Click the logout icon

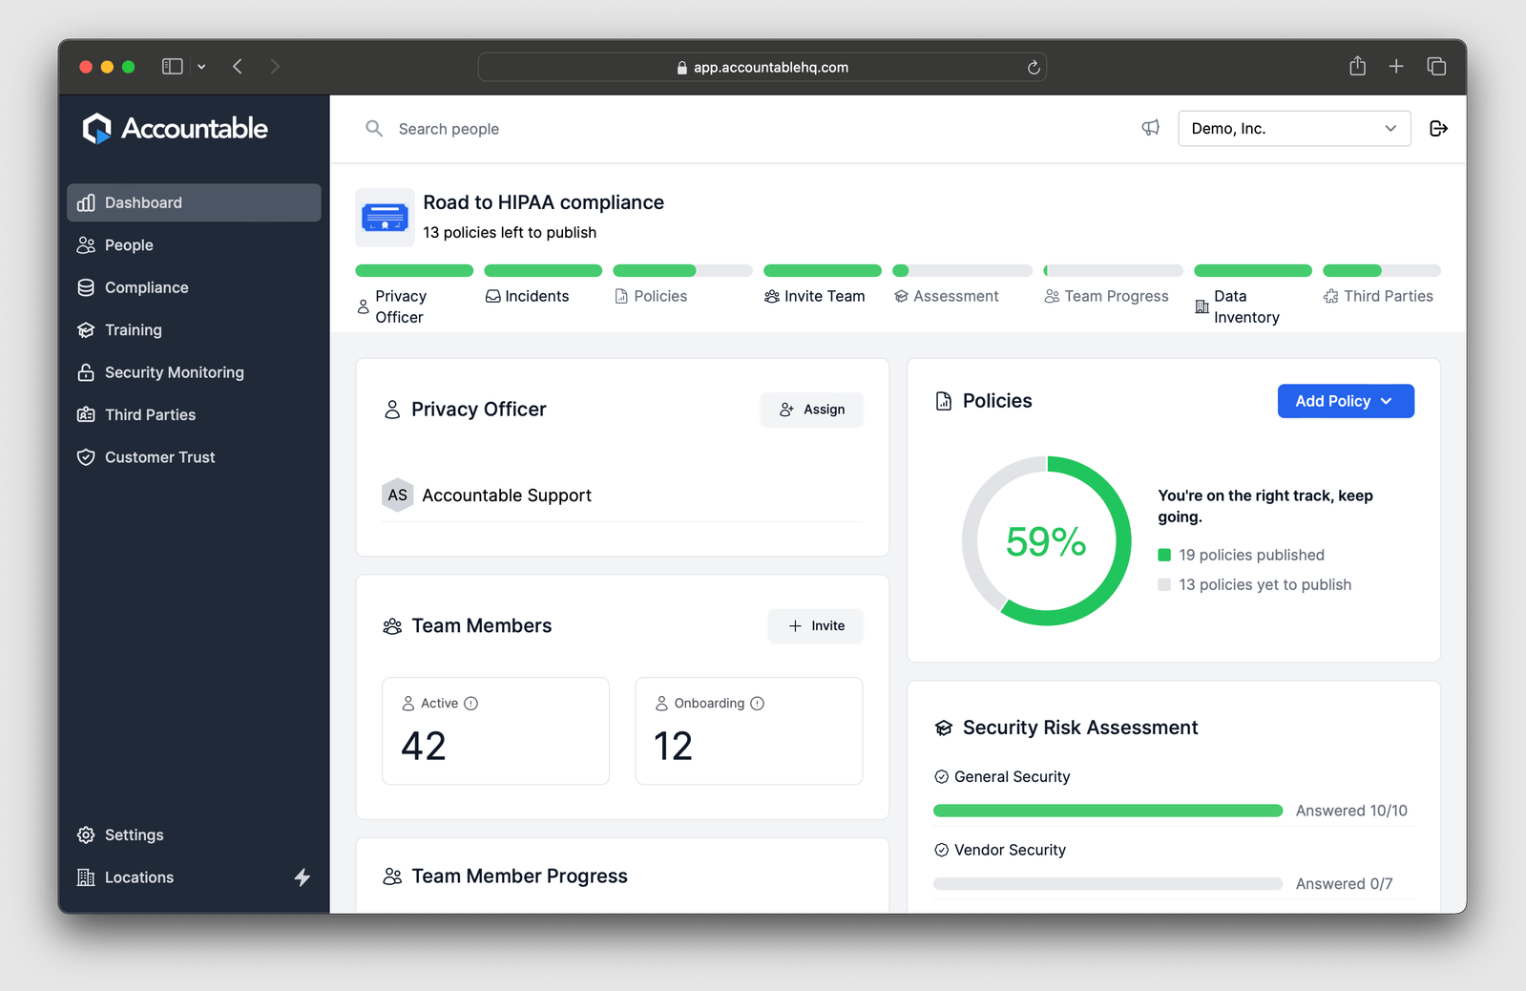click(1438, 128)
